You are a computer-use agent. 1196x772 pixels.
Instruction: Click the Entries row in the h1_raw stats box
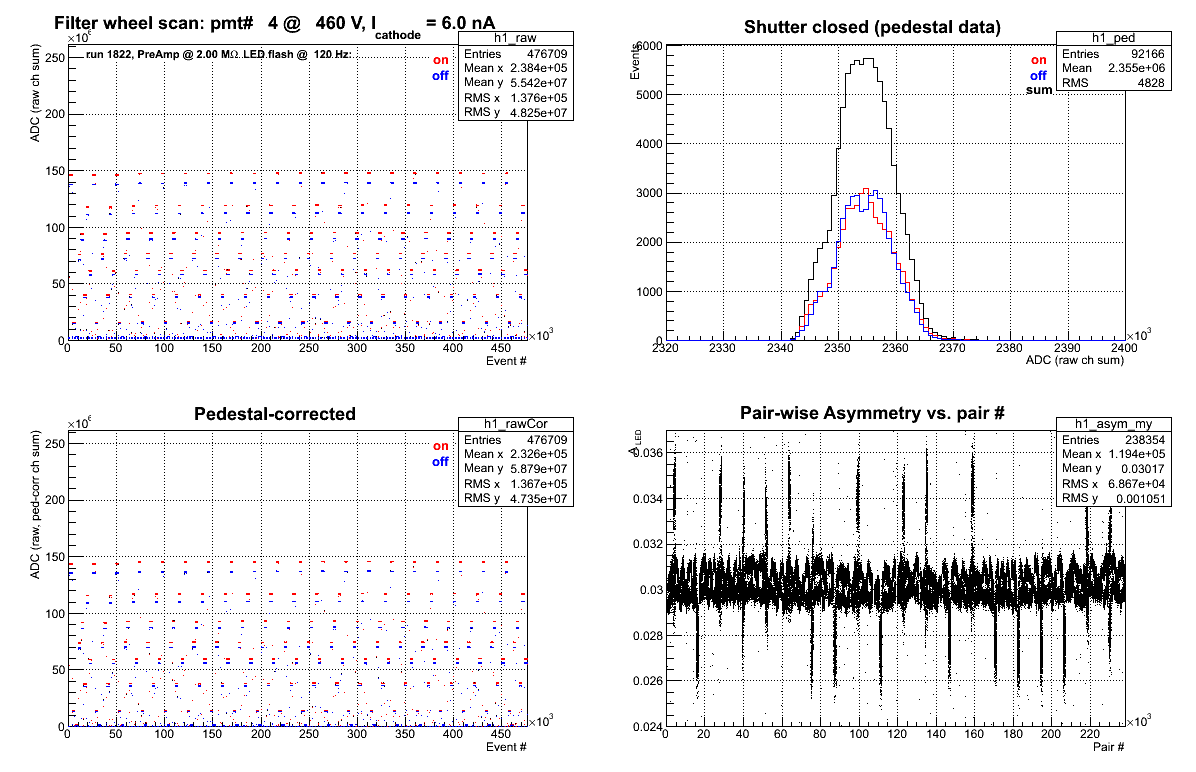(516, 53)
